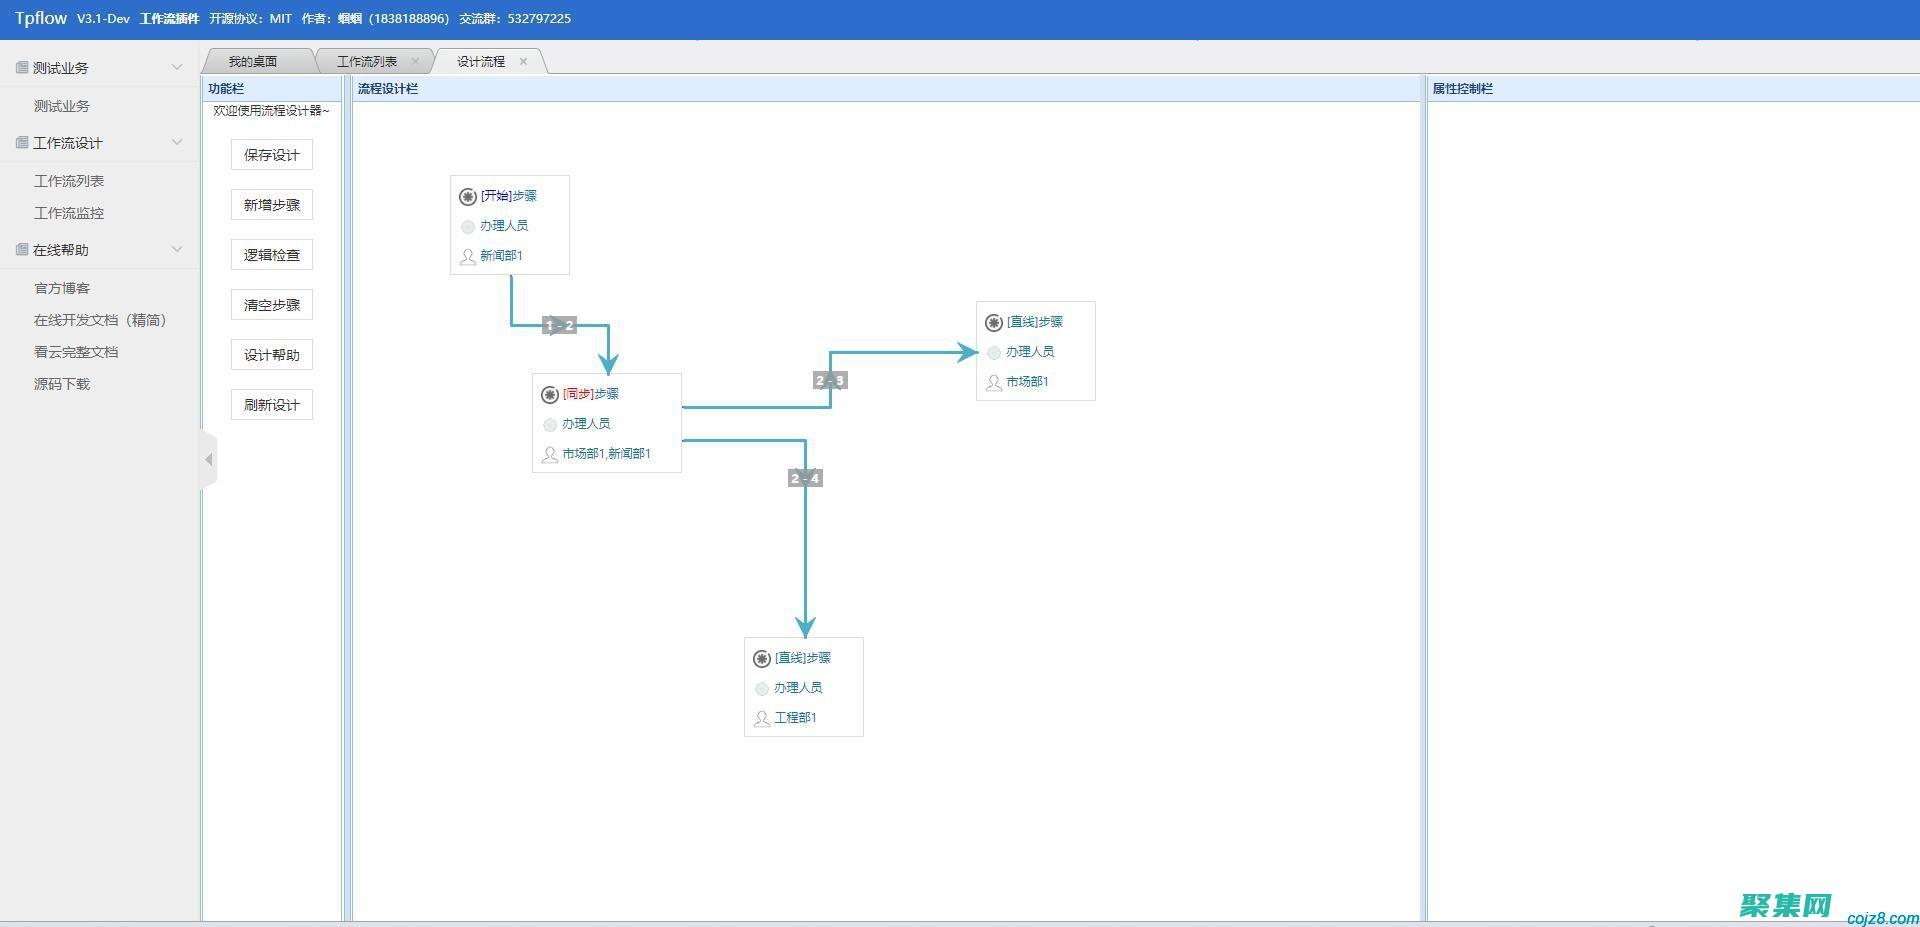Select the 办理人员 radio in the 同步 step
The image size is (1920, 927).
click(x=549, y=425)
